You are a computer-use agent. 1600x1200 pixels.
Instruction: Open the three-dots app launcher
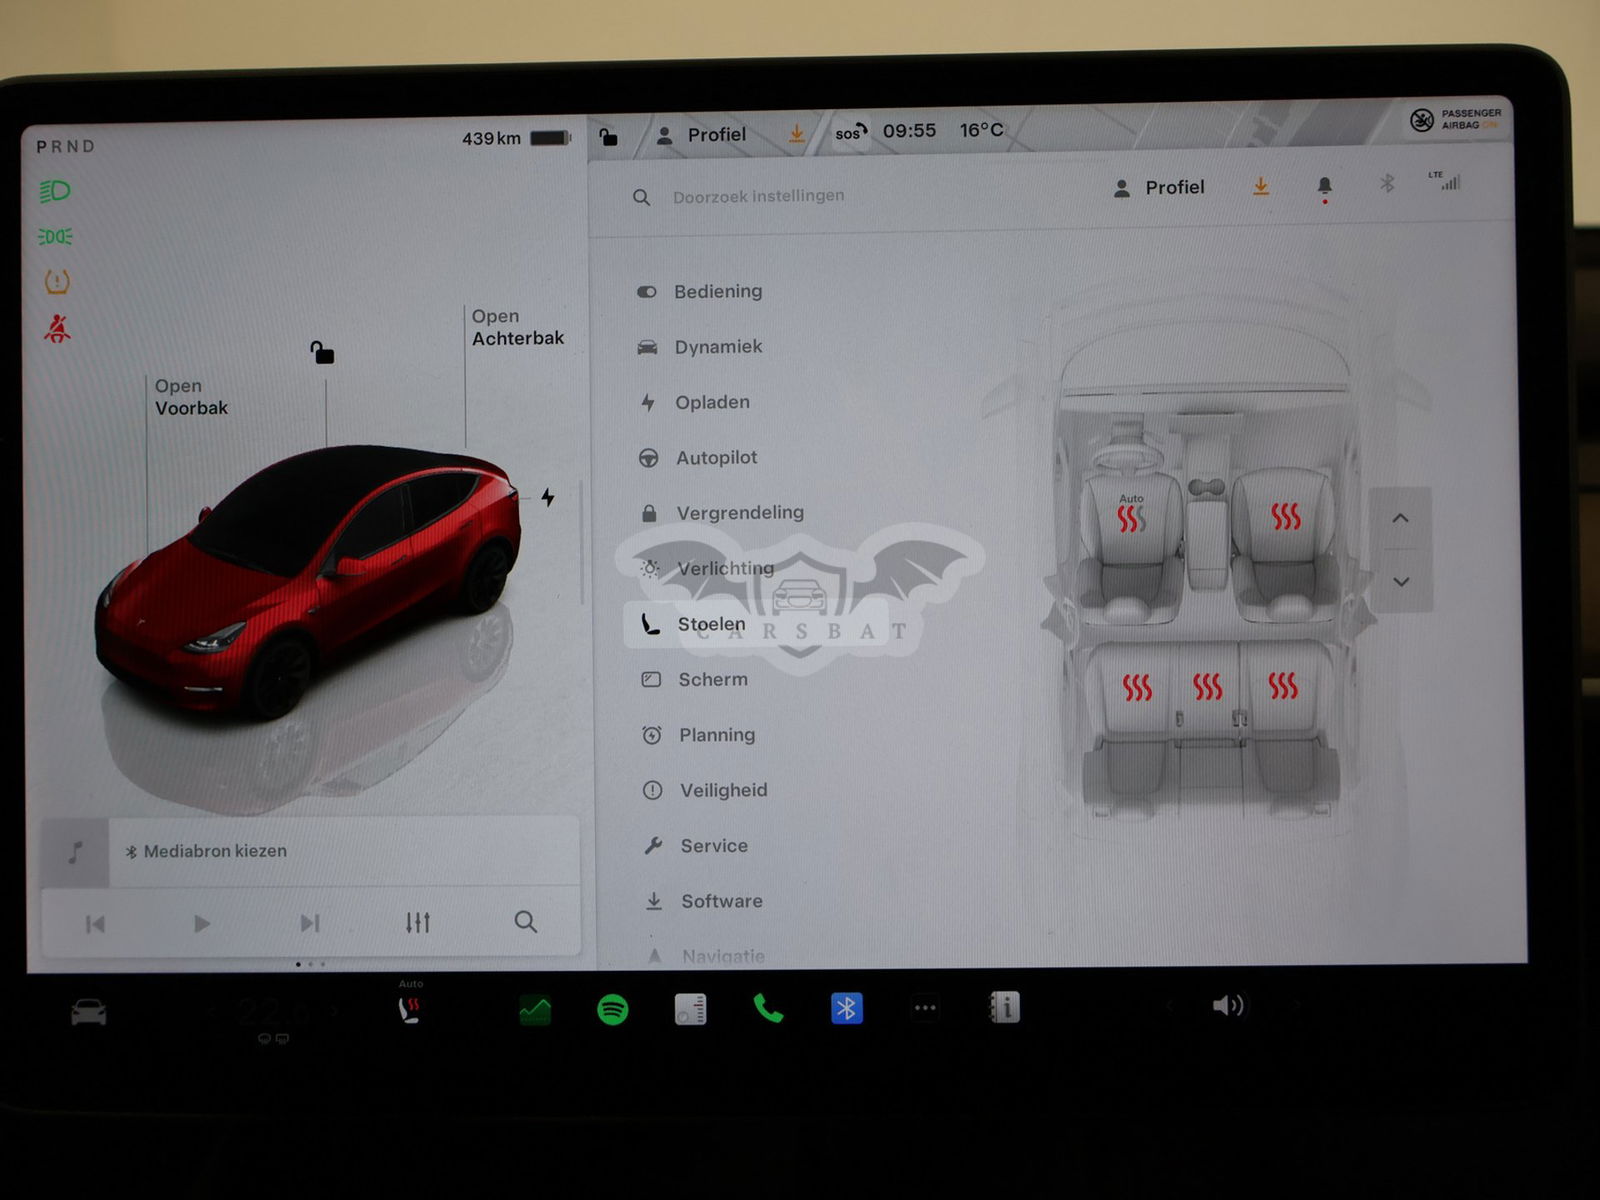tap(925, 1008)
